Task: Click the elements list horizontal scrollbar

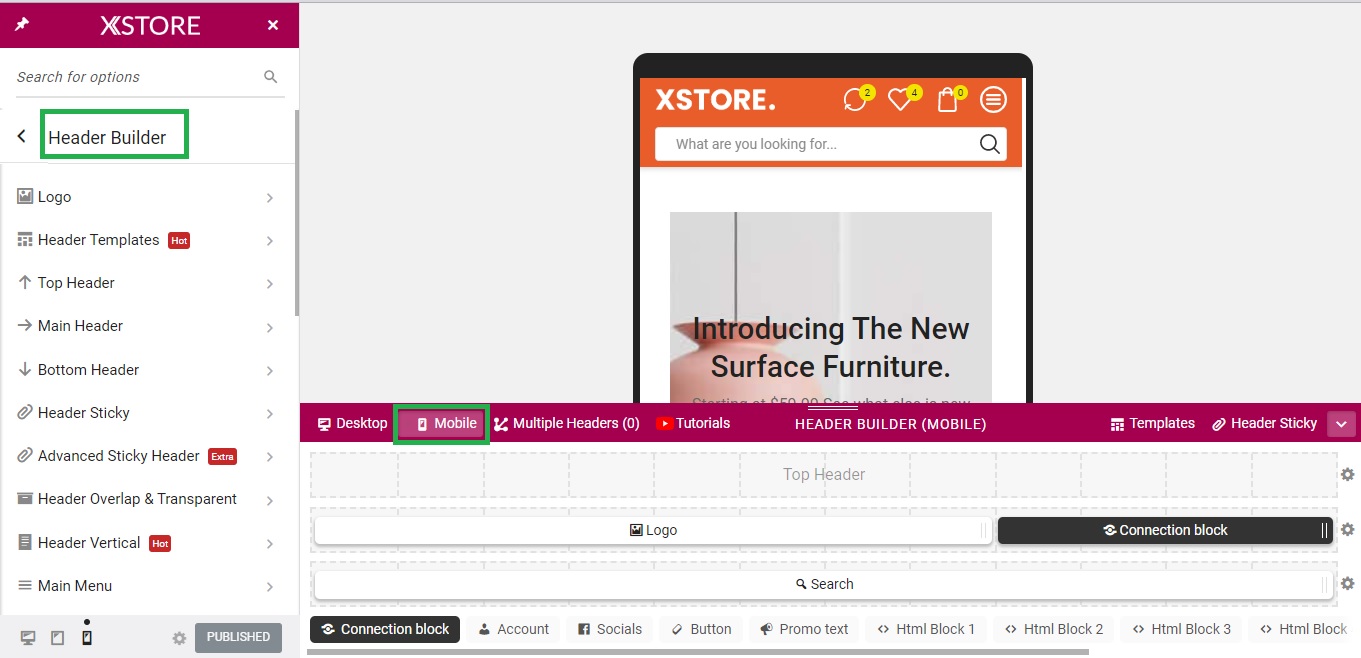Action: (x=697, y=652)
